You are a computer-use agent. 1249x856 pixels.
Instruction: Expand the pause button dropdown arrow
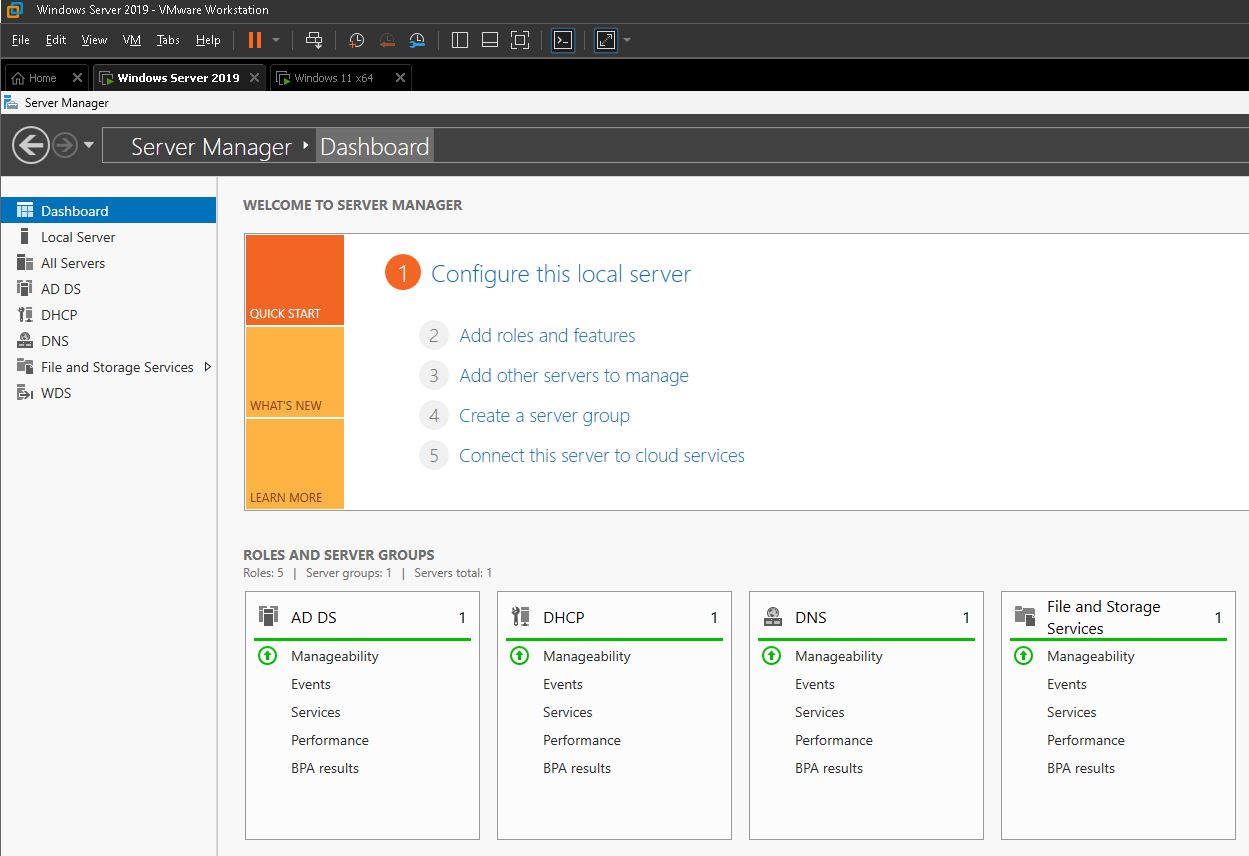tap(277, 40)
